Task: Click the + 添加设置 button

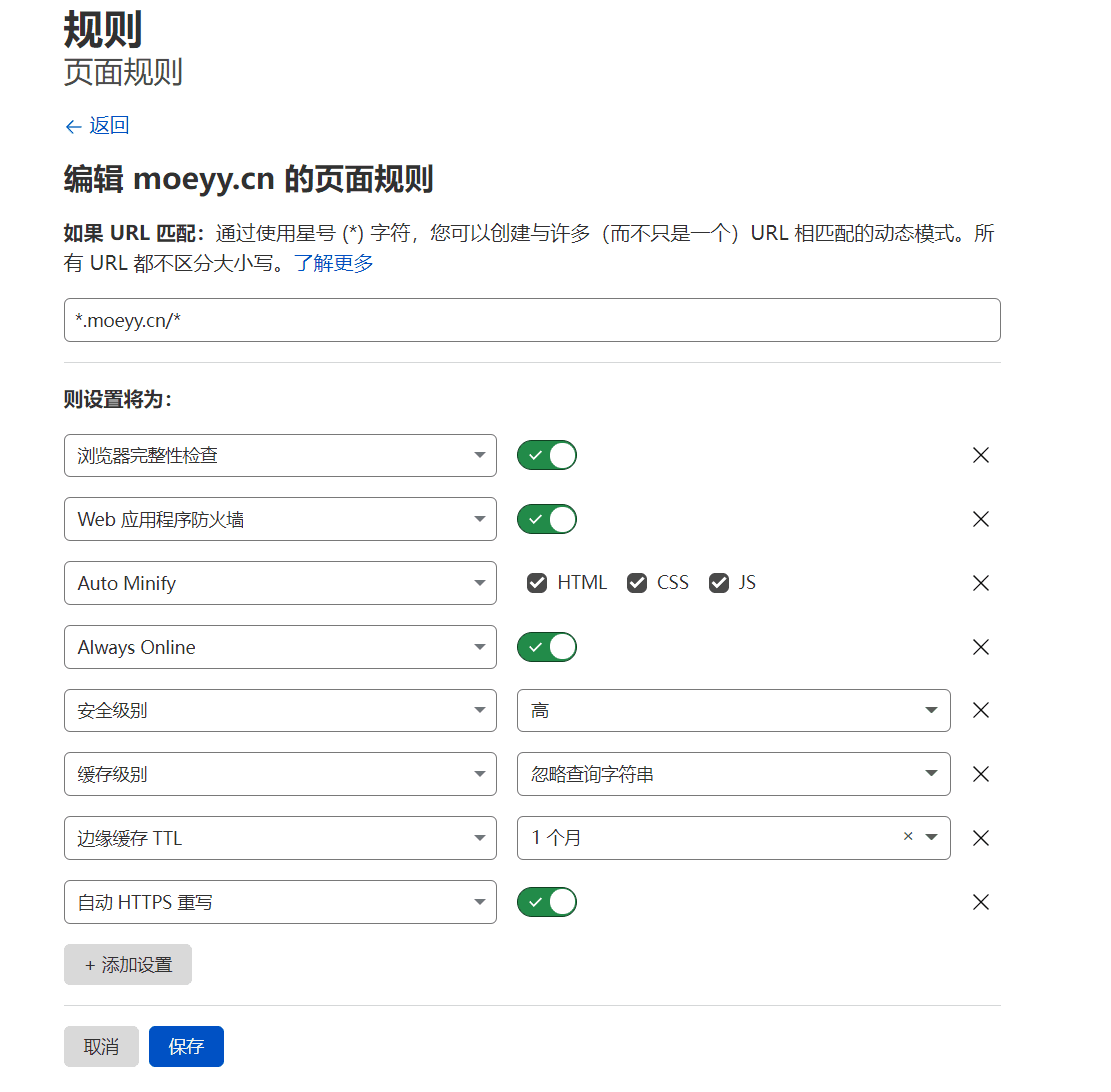Action: 128,965
